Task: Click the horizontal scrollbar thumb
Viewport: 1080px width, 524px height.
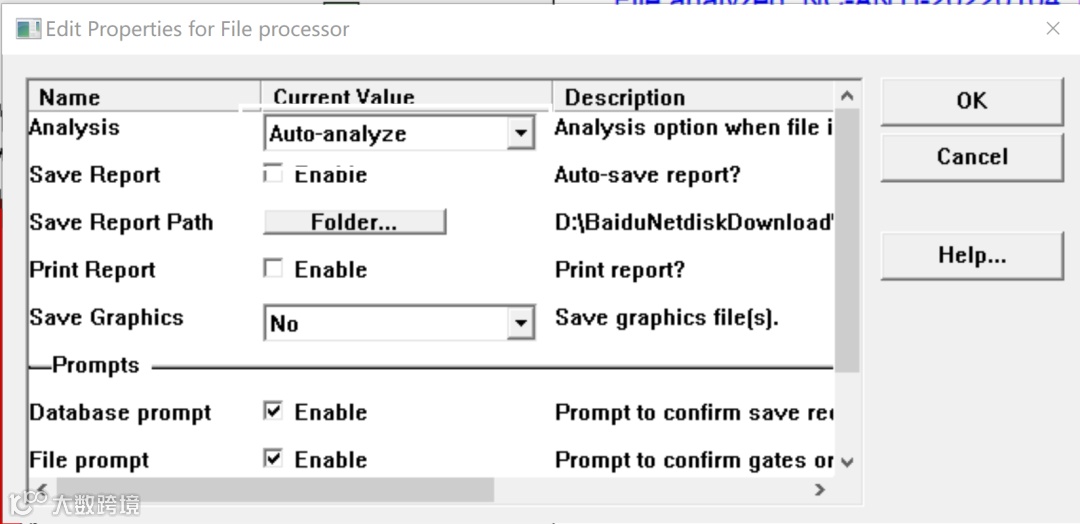Action: pos(270,490)
